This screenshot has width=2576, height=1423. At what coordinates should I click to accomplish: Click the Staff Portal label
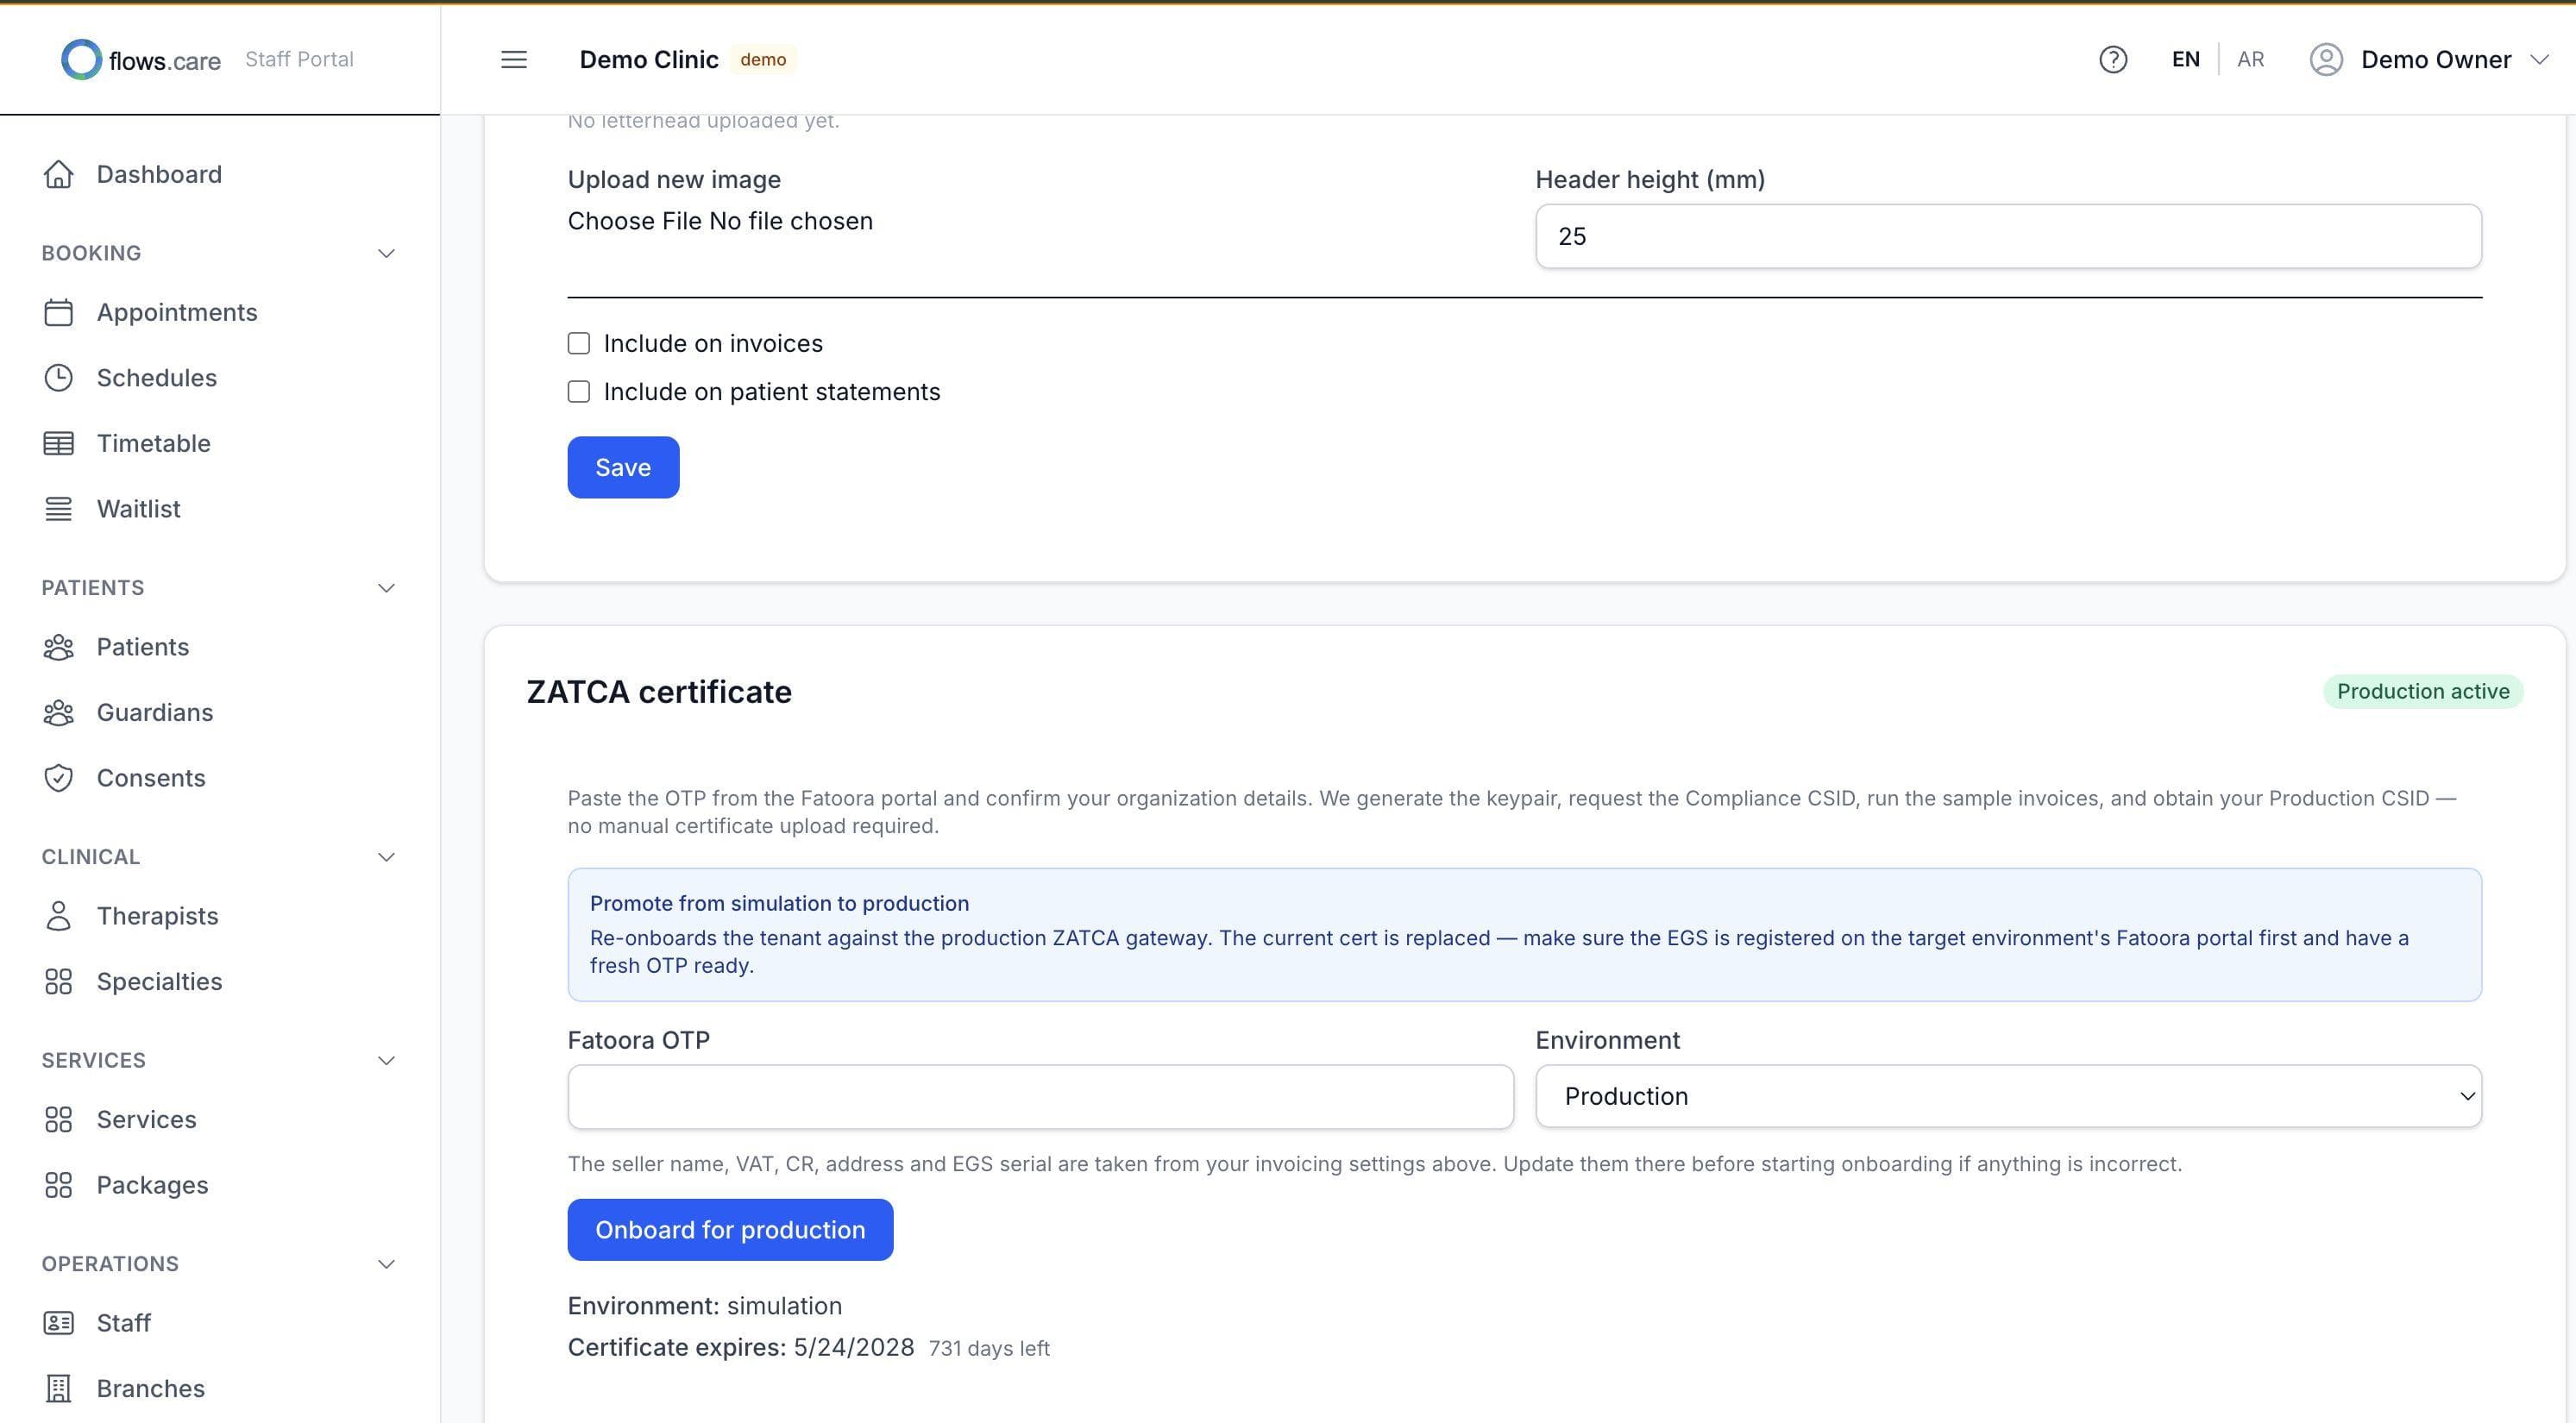(x=299, y=59)
